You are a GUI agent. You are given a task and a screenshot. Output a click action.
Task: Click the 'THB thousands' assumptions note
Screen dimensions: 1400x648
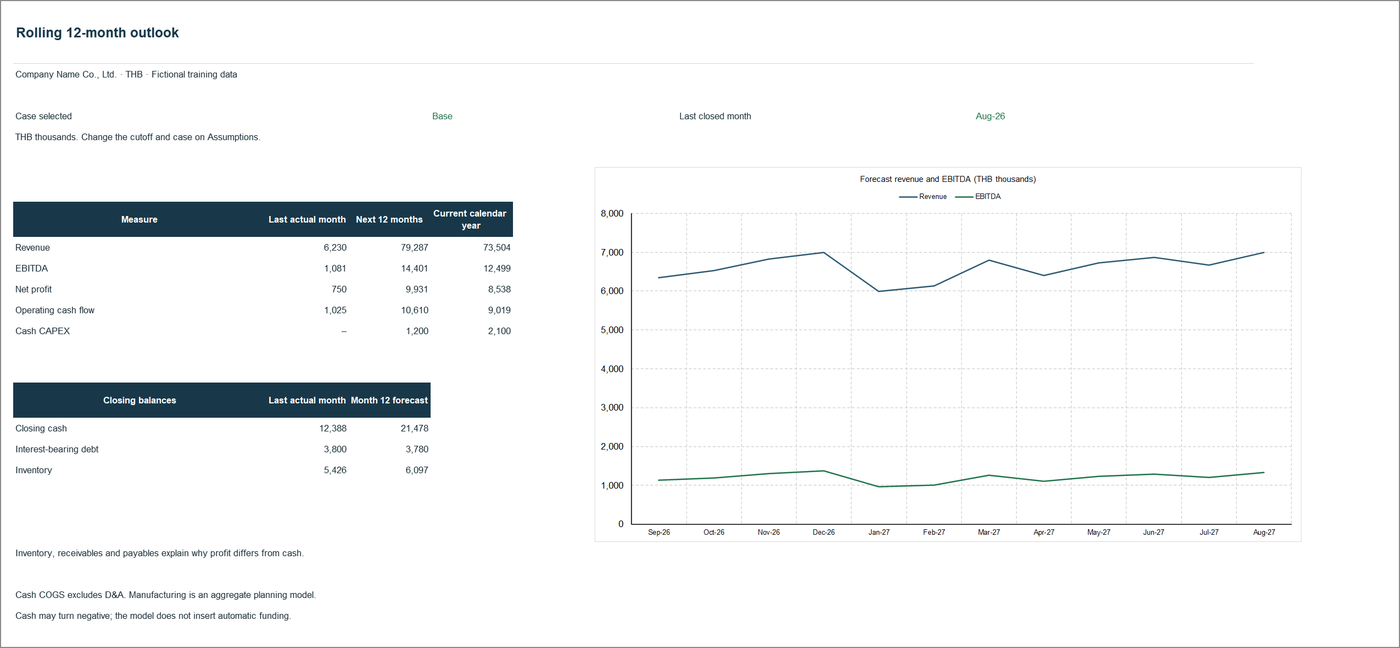pyautogui.click(x=137, y=137)
